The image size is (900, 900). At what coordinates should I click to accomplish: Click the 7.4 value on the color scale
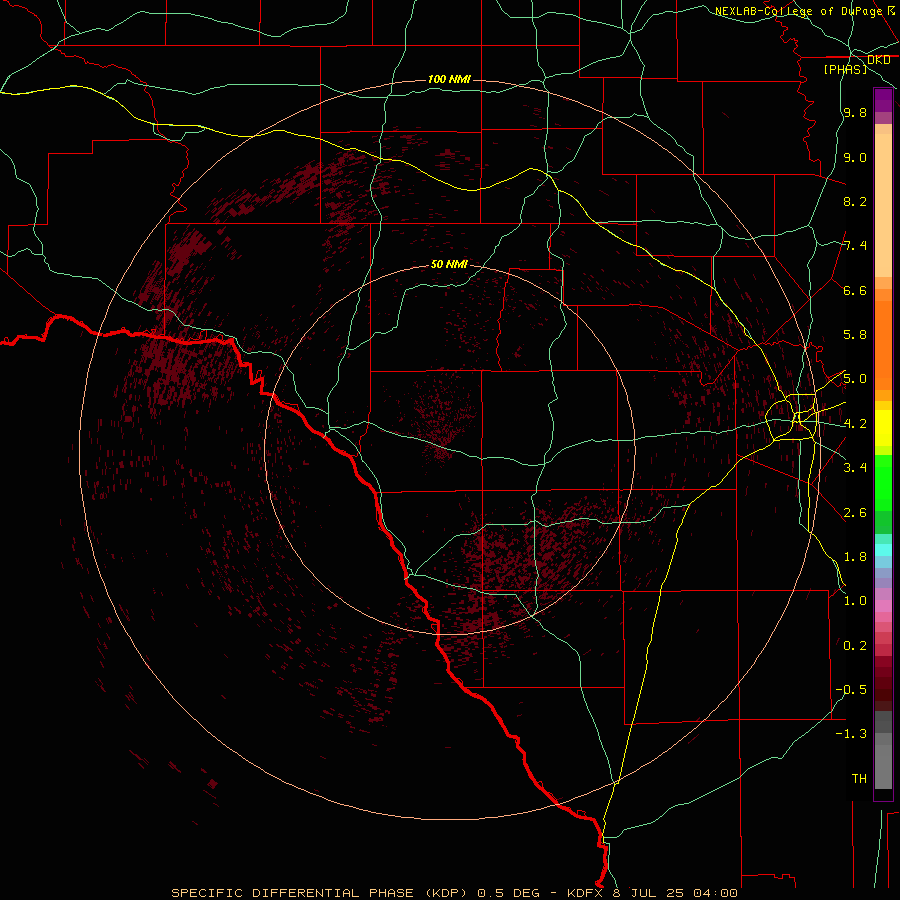855,246
